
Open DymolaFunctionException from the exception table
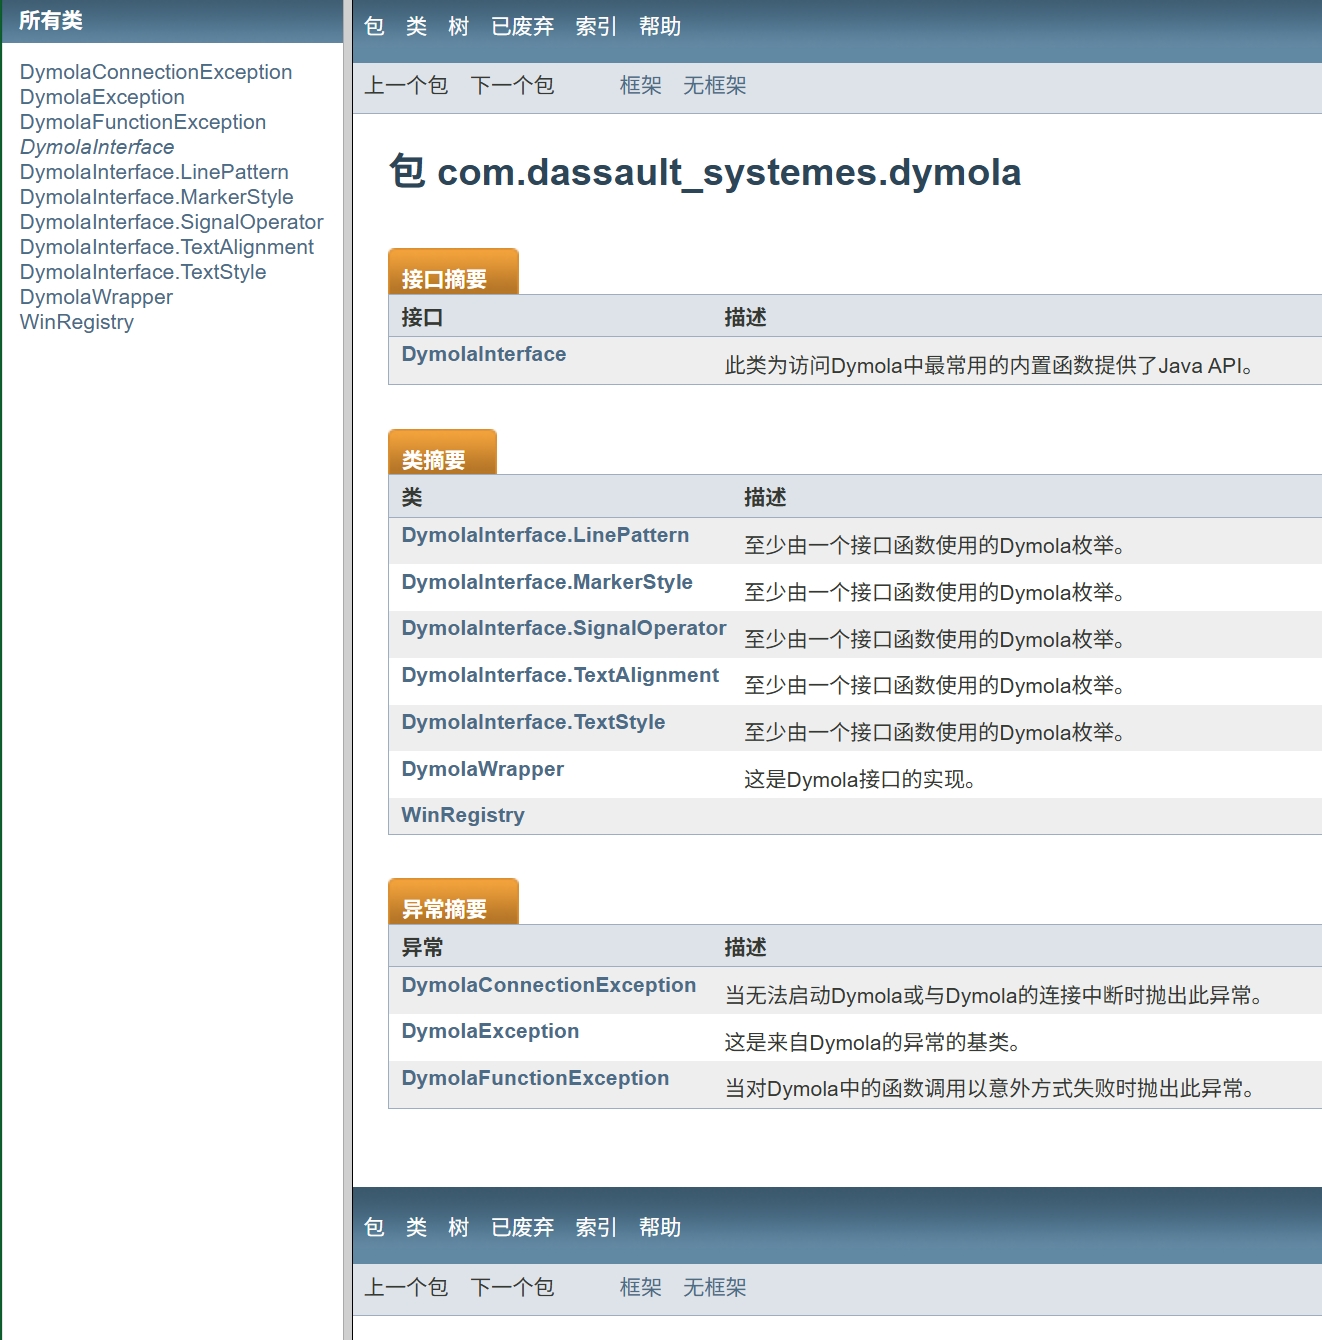click(535, 1078)
